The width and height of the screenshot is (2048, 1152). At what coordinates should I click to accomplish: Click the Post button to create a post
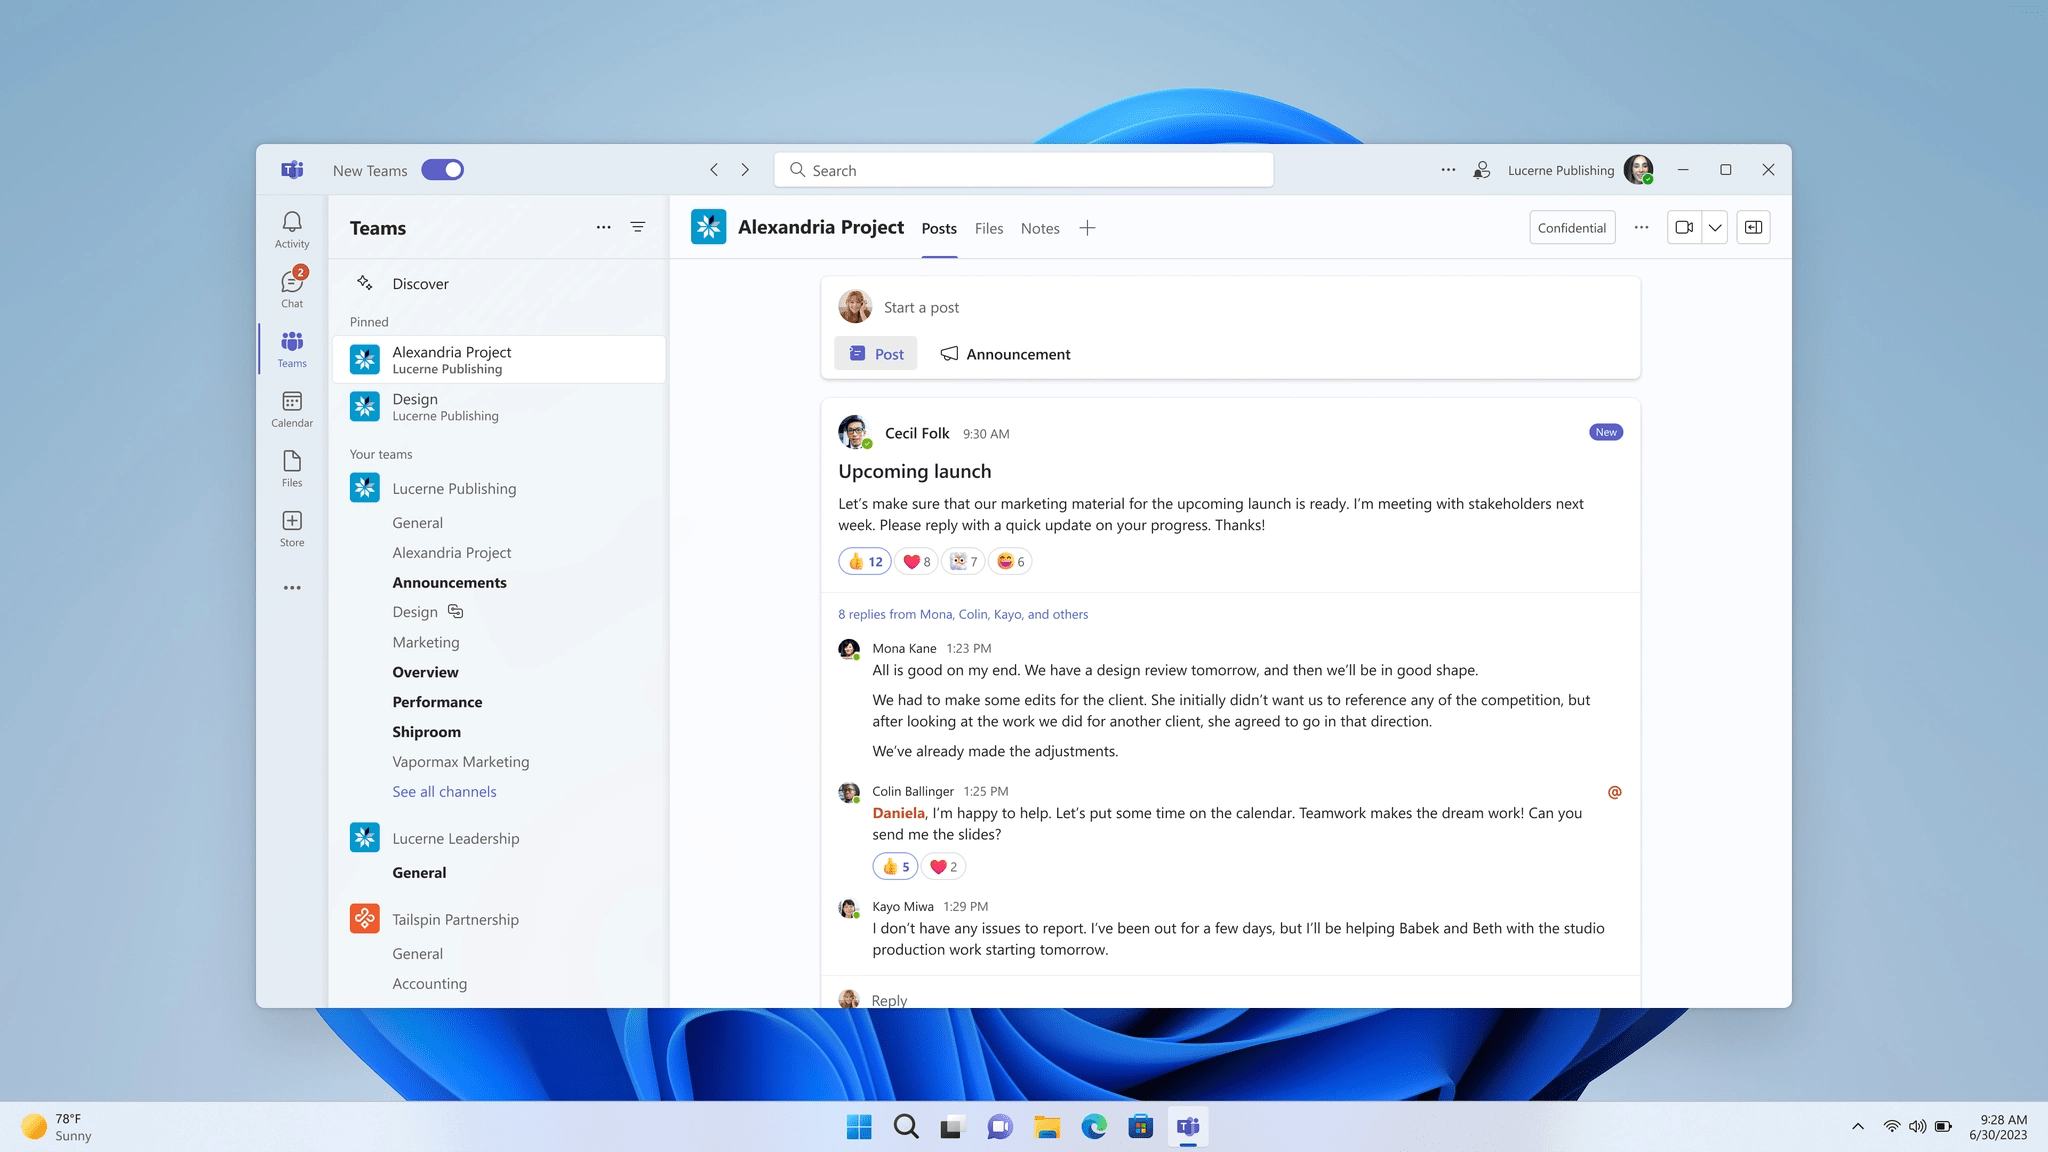pyautogui.click(x=875, y=353)
